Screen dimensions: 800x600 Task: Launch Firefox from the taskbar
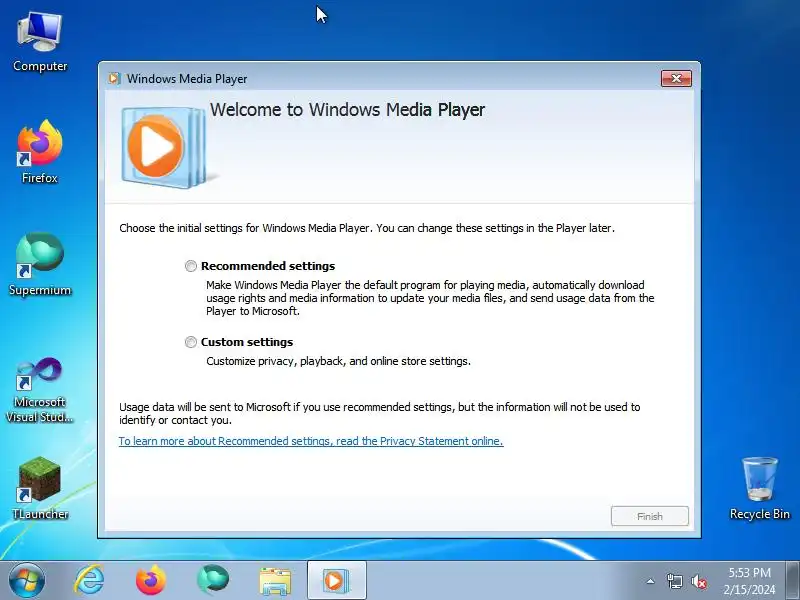tap(151, 581)
